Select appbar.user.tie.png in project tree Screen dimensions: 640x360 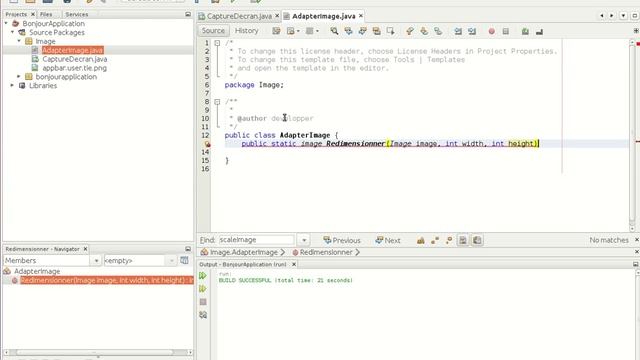75,68
